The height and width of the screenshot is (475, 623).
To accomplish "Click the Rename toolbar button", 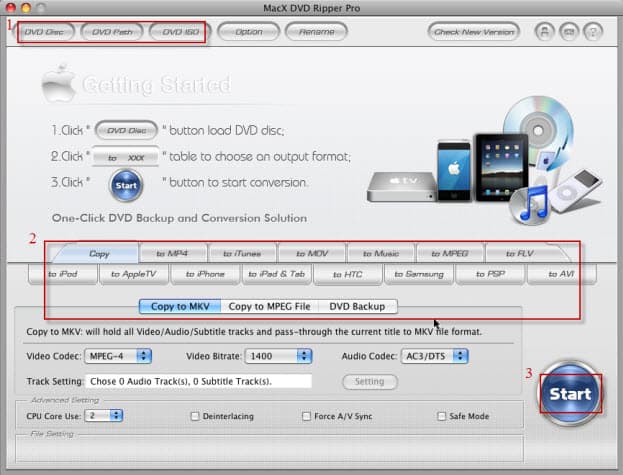I will [317, 32].
